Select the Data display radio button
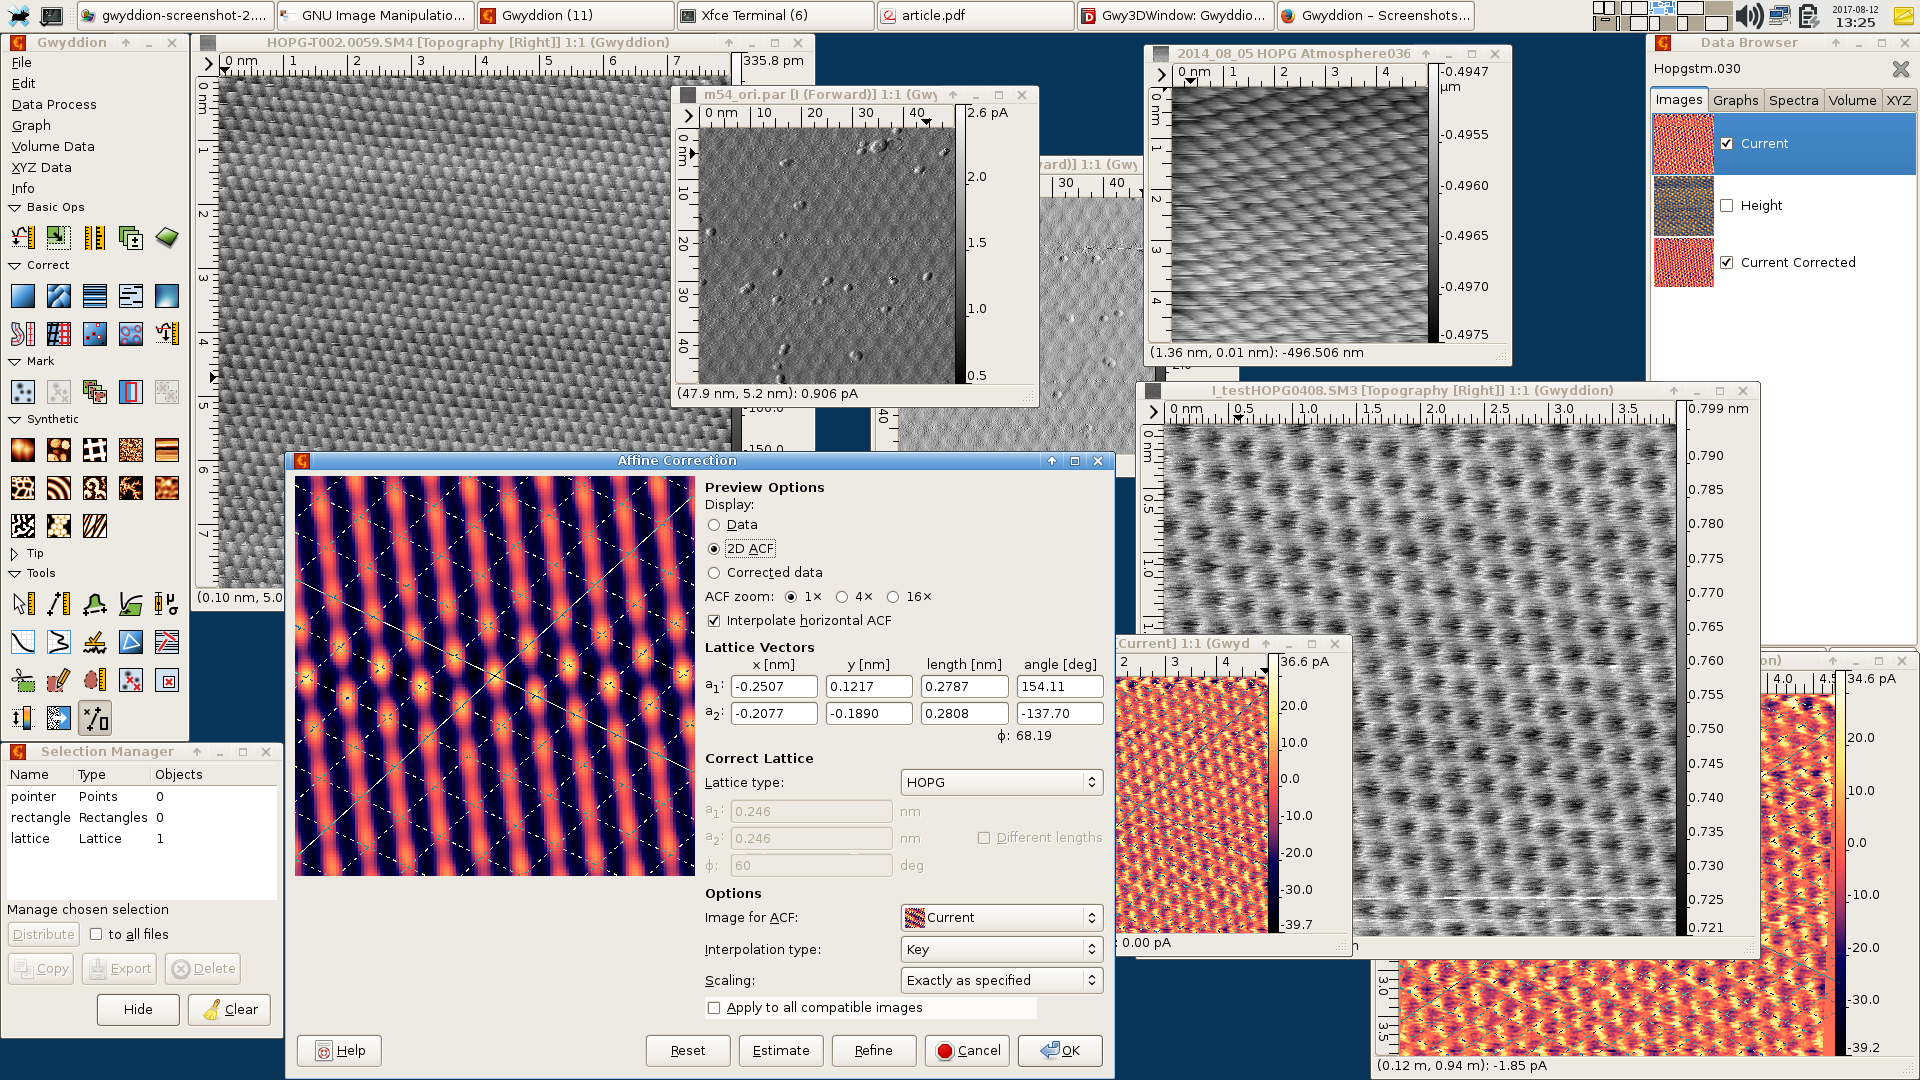The height and width of the screenshot is (1080, 1920). (714, 525)
